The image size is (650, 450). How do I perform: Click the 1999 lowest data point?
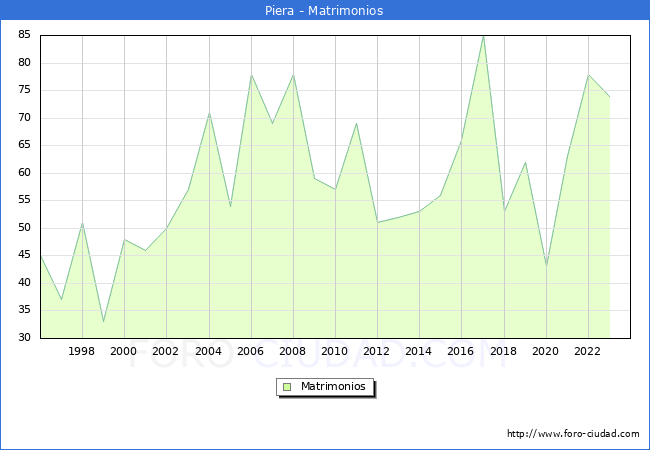tap(103, 321)
